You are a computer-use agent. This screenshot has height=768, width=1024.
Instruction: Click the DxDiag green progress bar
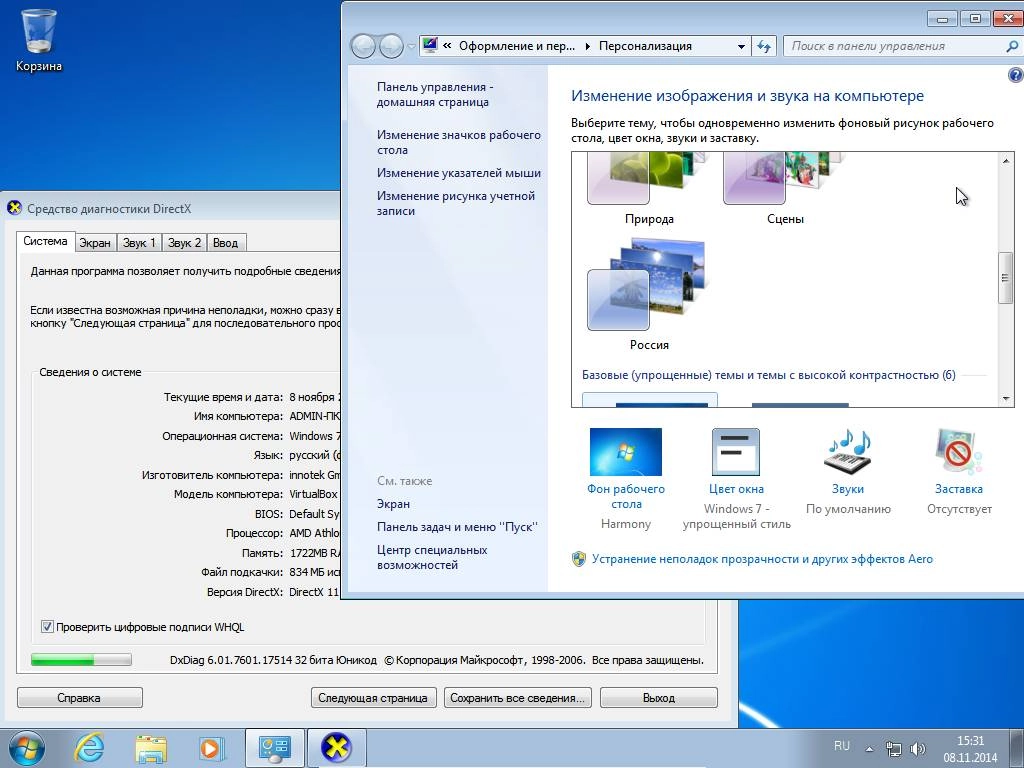81,660
